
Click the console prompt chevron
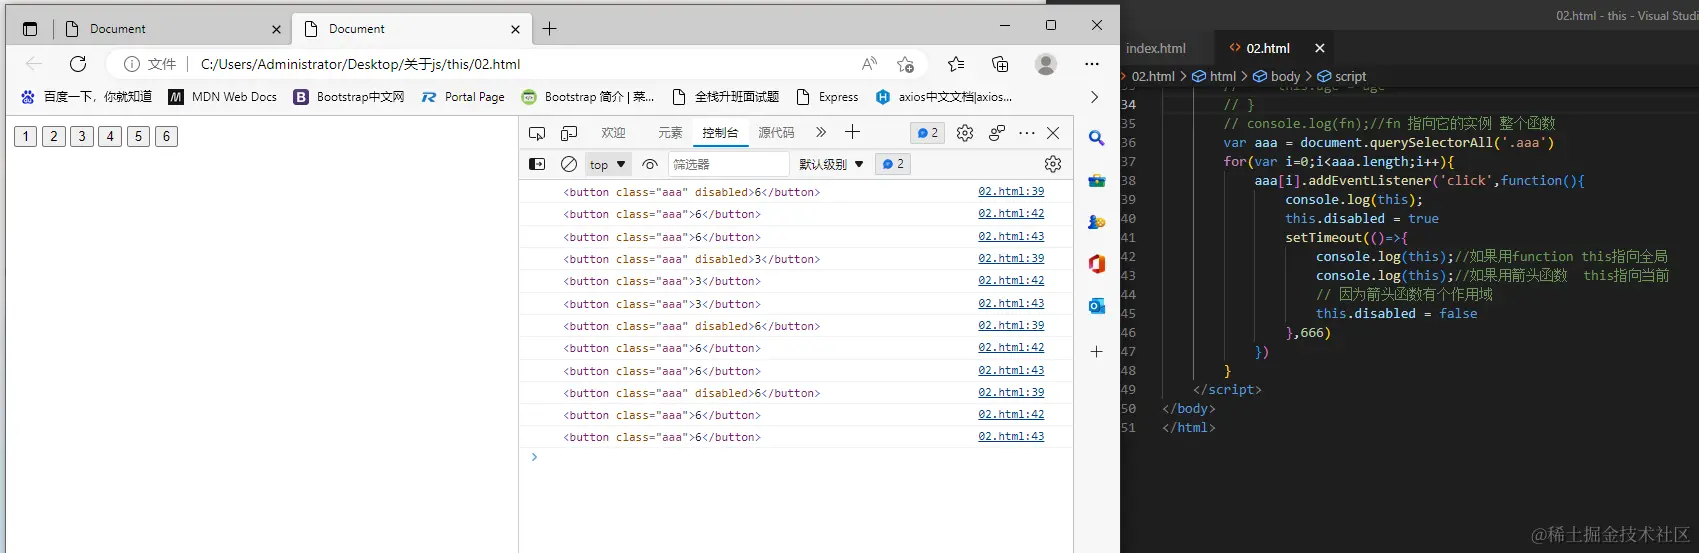534,457
